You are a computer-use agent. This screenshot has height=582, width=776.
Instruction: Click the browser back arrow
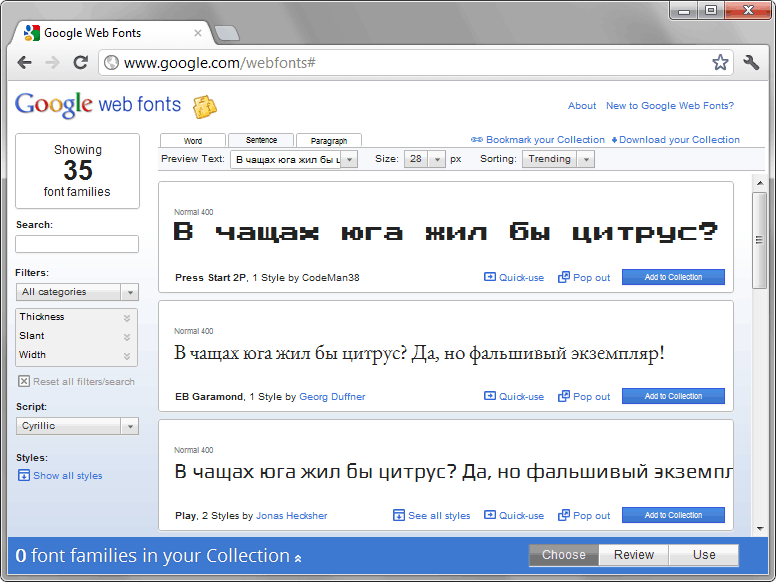click(25, 62)
